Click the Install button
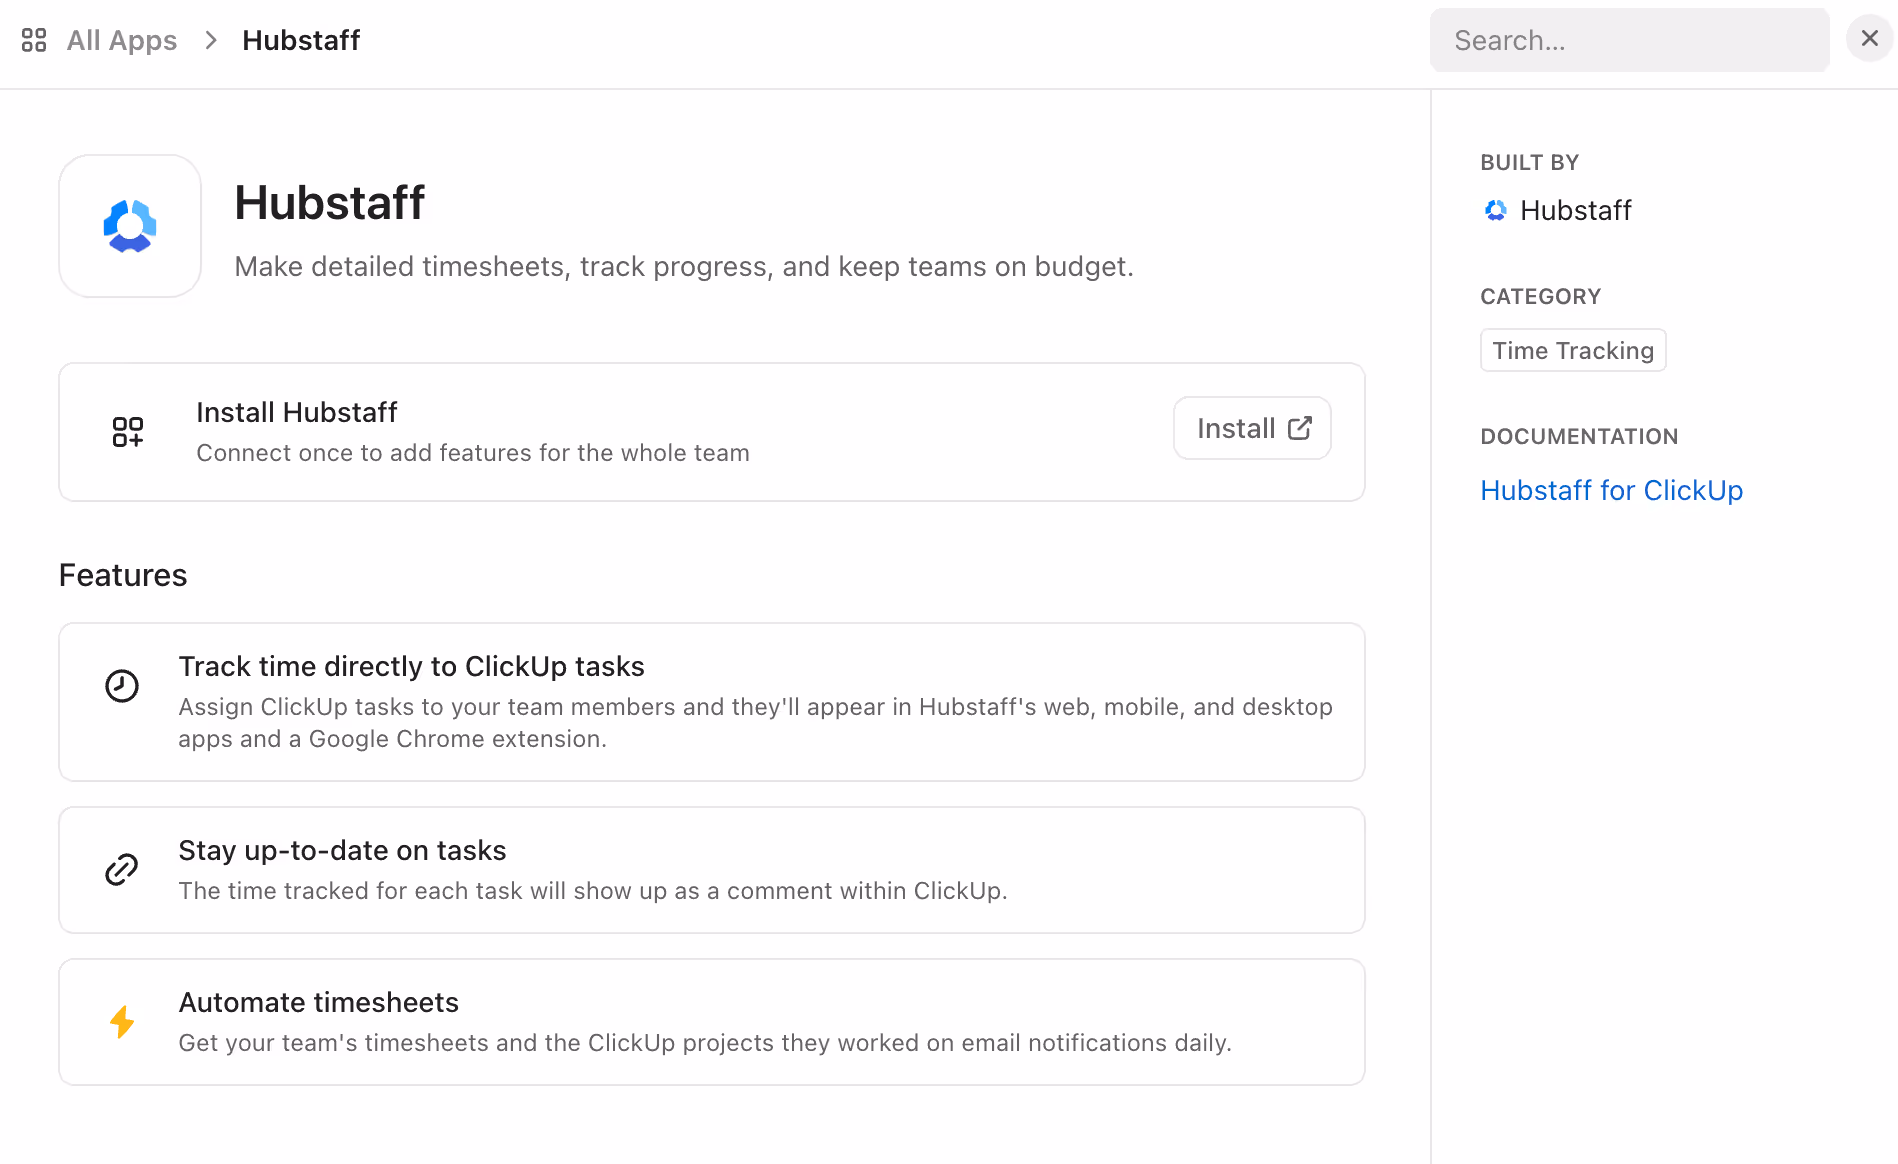 click(x=1251, y=427)
